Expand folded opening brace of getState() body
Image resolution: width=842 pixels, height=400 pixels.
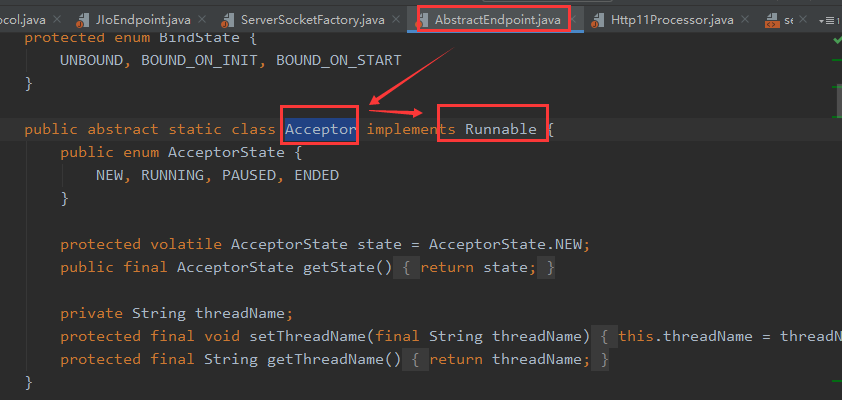point(407,267)
